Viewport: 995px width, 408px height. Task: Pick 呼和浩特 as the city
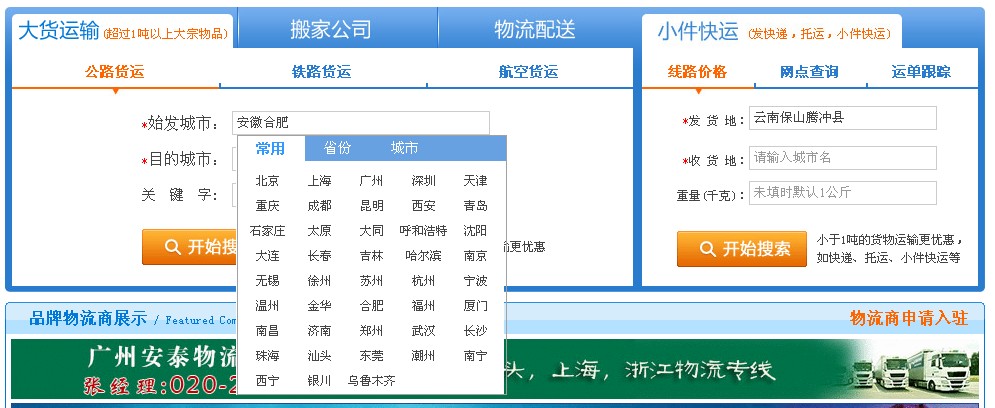point(423,231)
